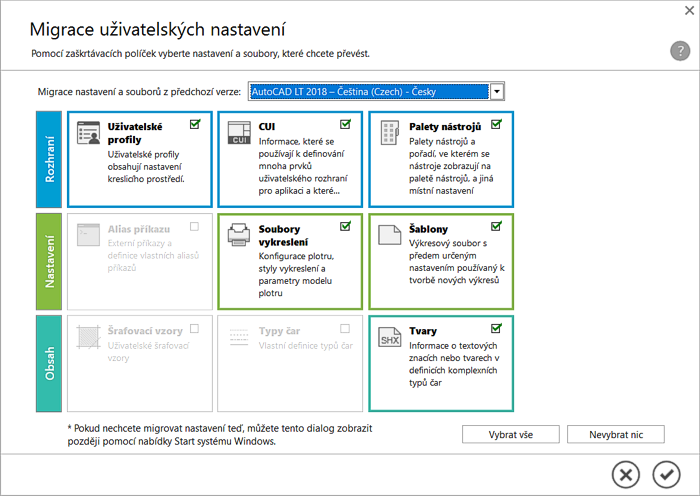Image resolution: width=700 pixels, height=496 pixels.
Task: Click the Obsah category label
Action: pos(49,363)
